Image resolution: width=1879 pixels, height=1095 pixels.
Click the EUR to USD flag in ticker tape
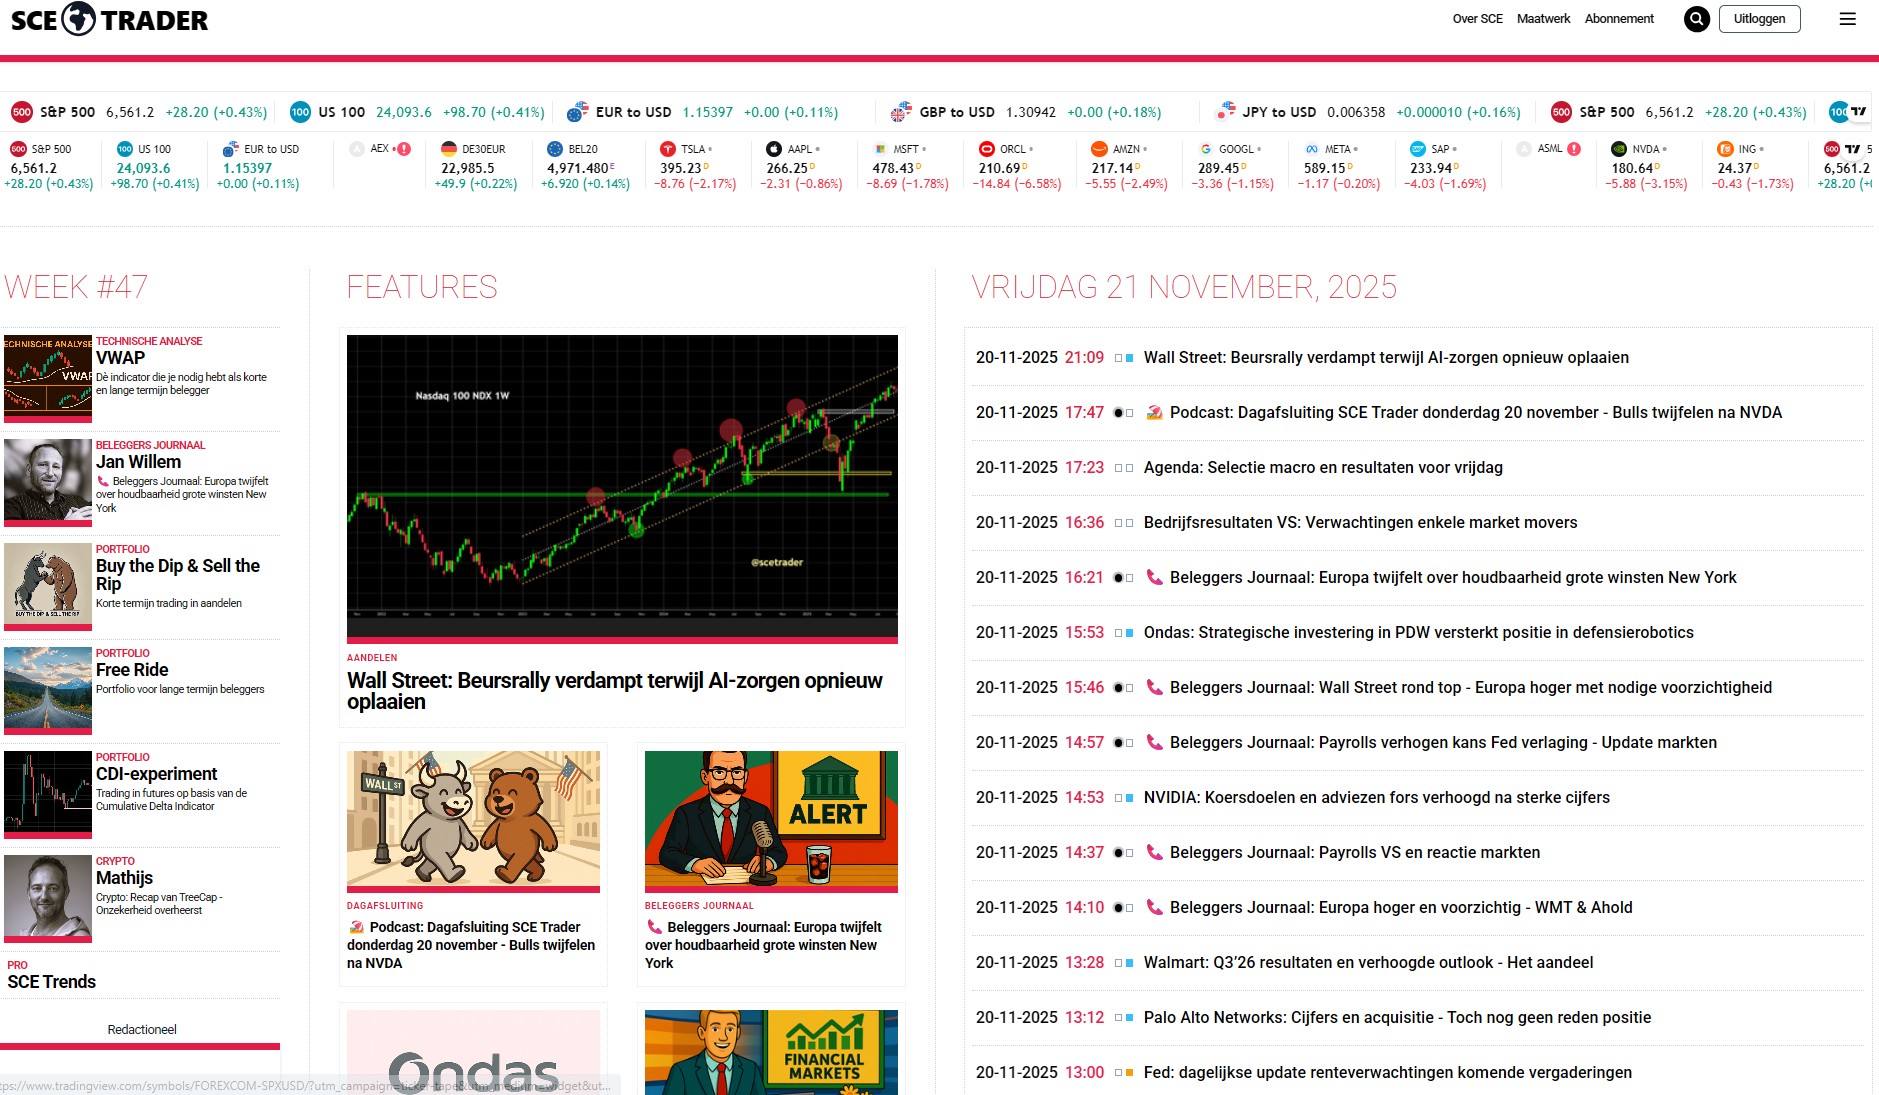tap(577, 112)
